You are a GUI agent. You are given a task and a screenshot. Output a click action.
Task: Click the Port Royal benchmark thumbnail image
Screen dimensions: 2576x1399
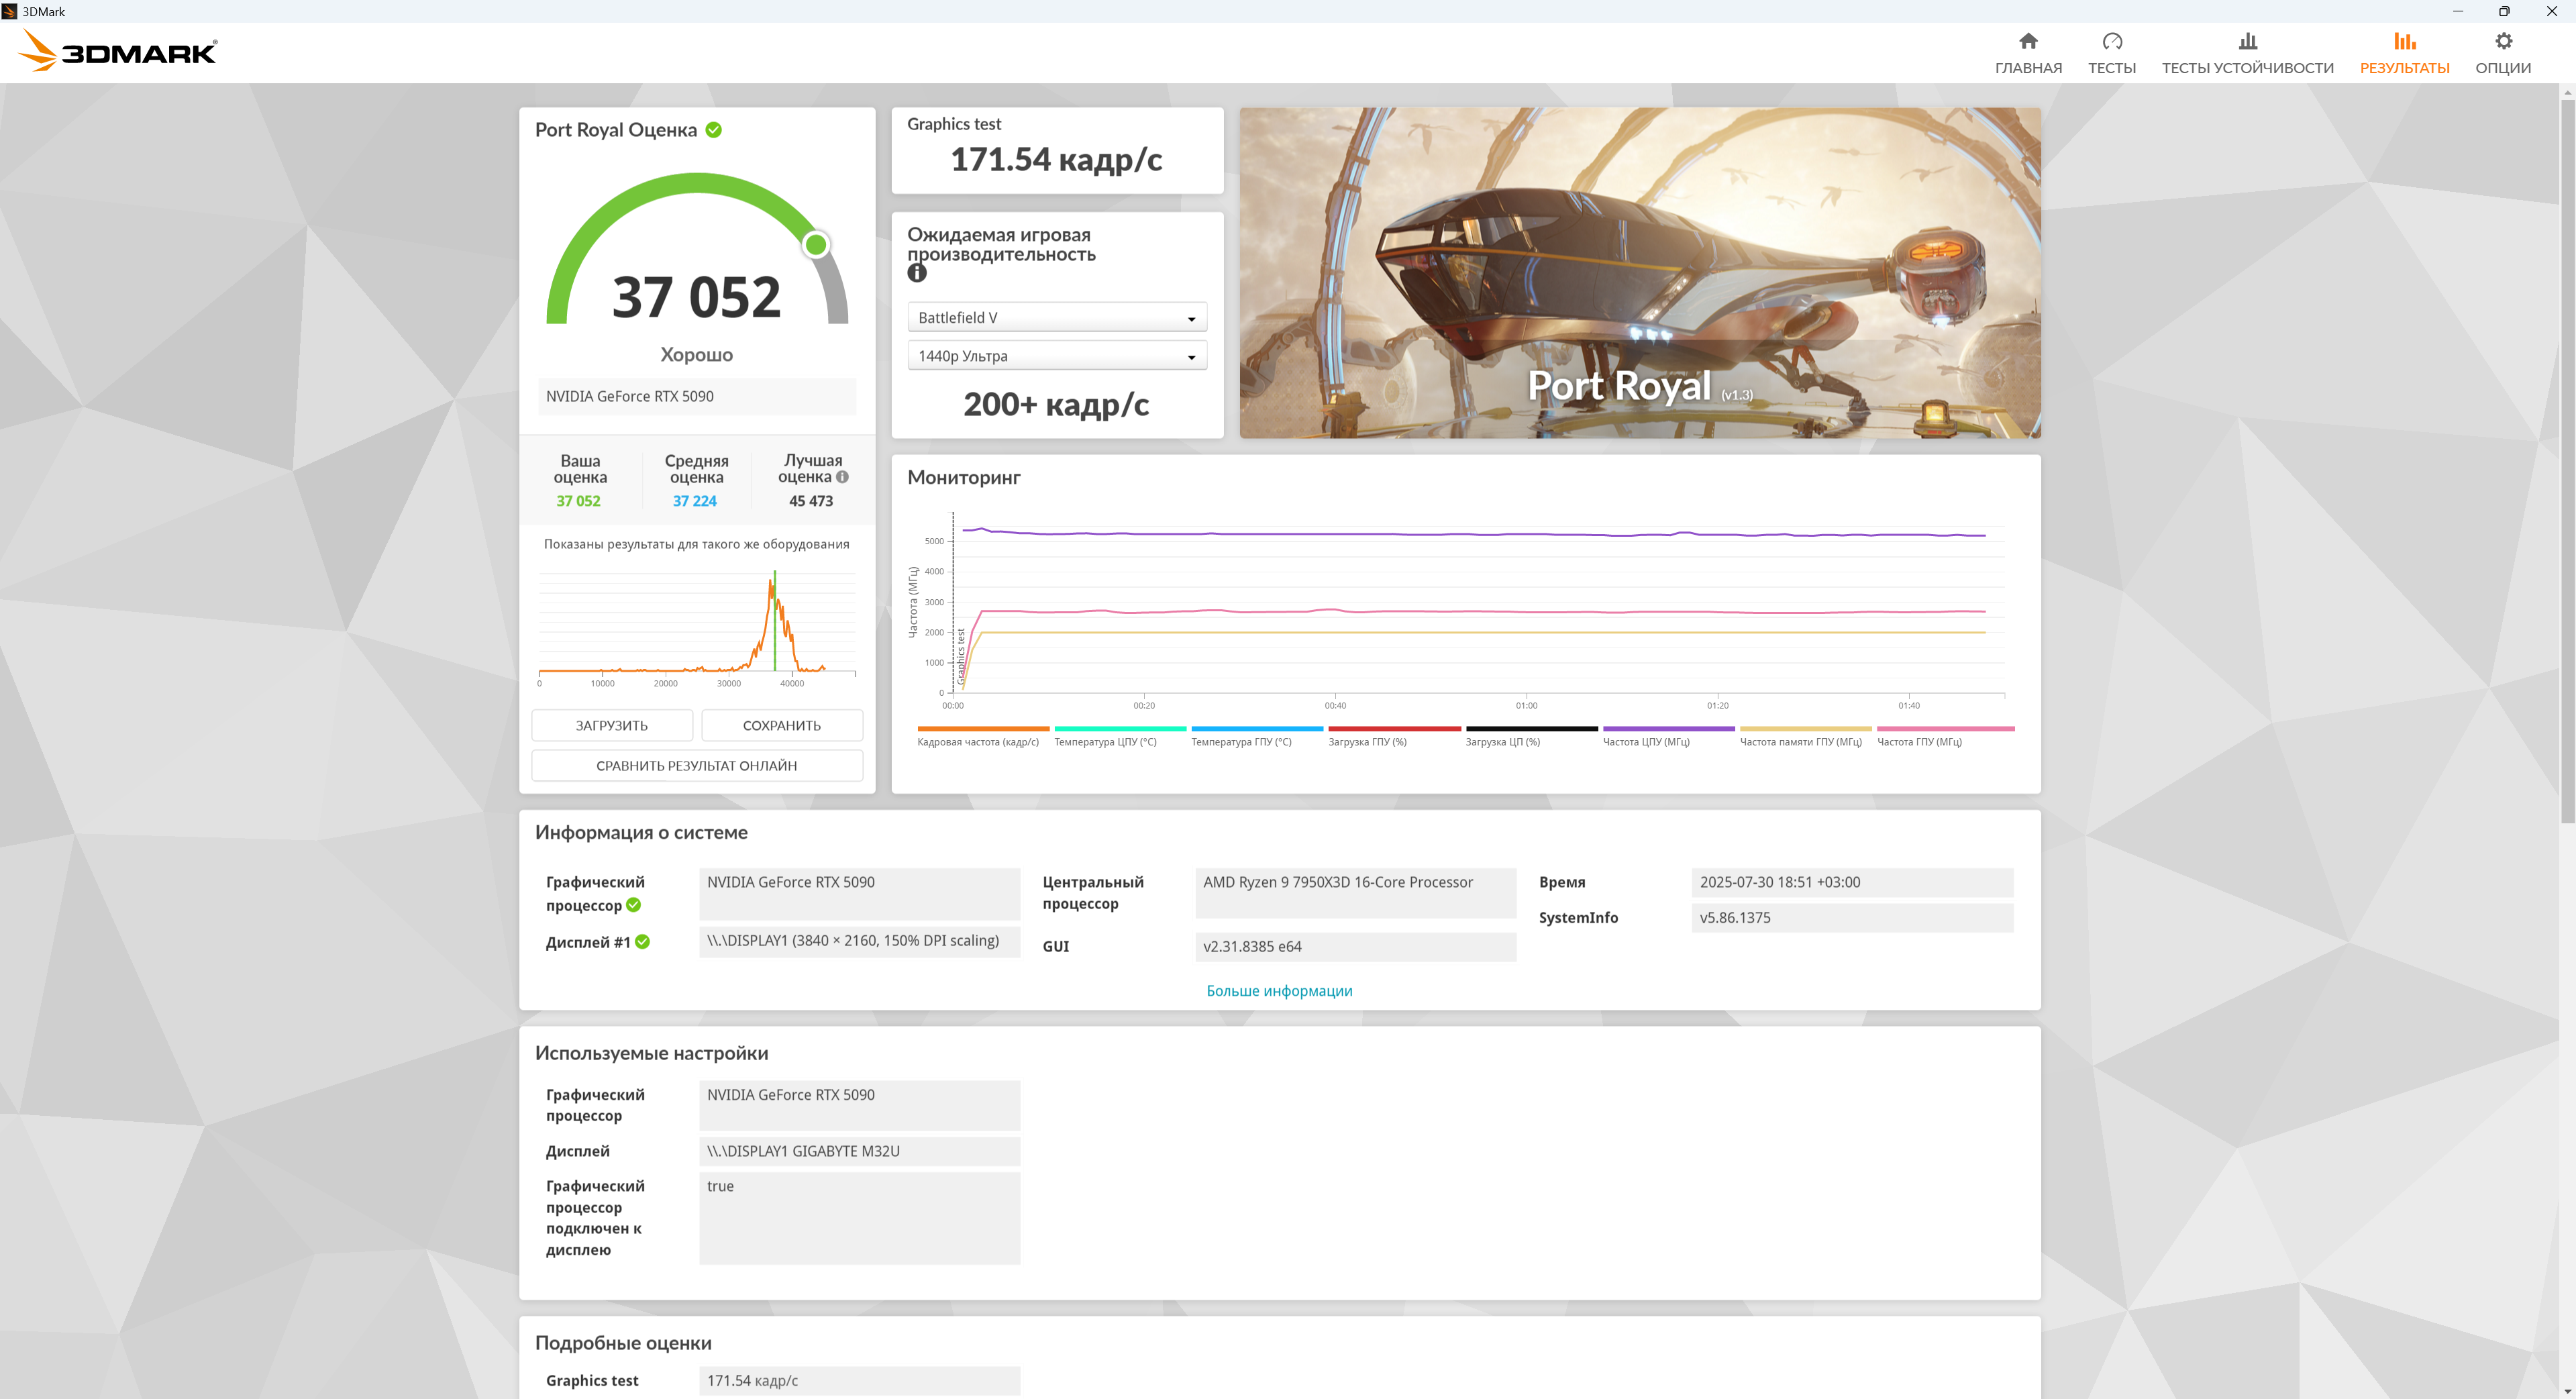tap(1639, 272)
